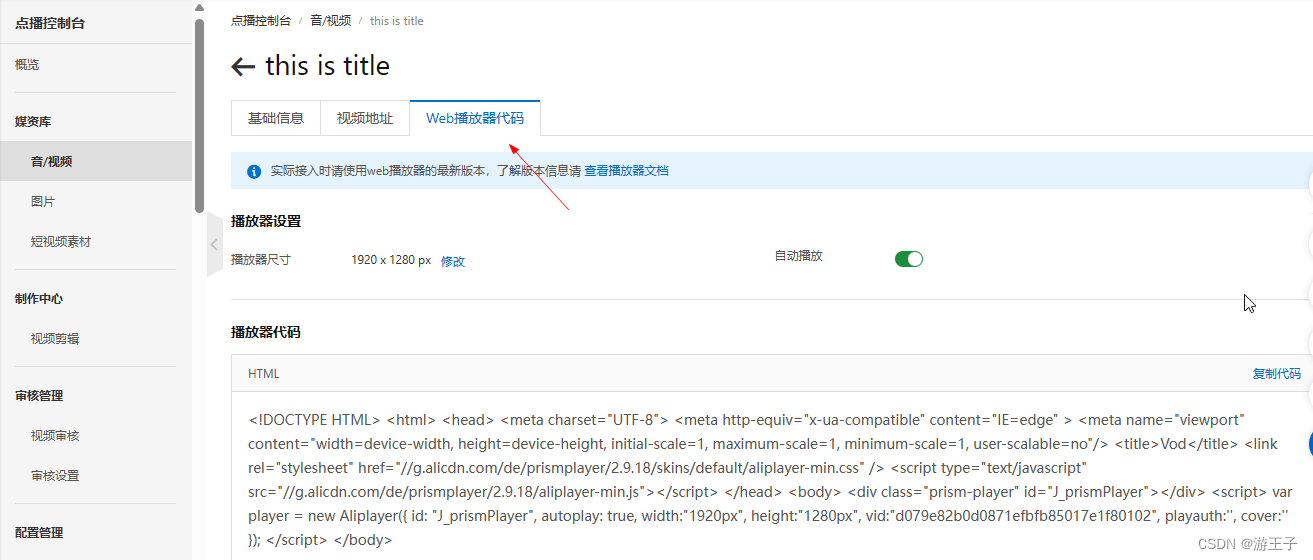Click the 配置管理 section header
The width and height of the screenshot is (1313, 560).
point(39,532)
